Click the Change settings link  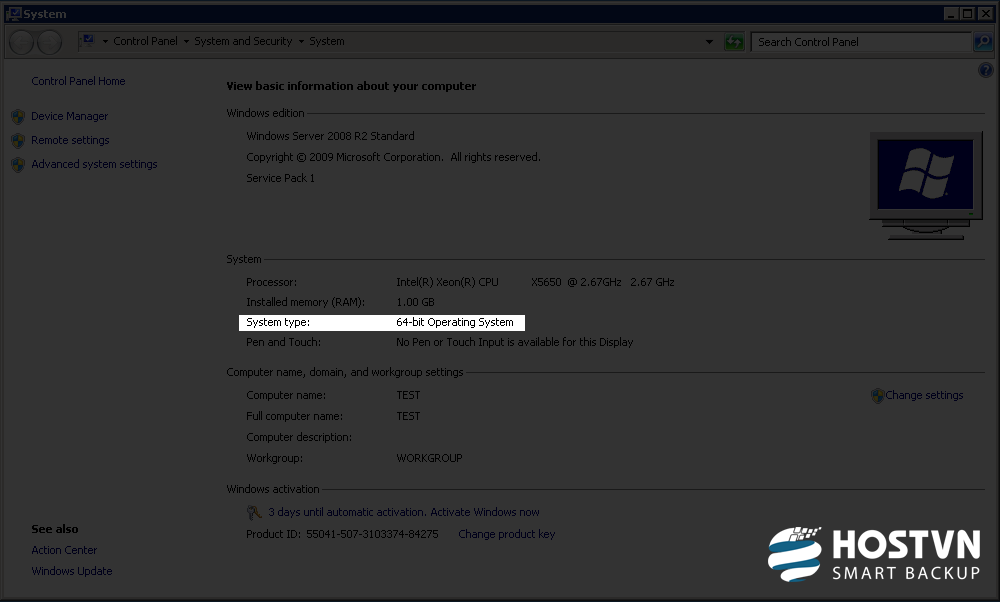[924, 395]
